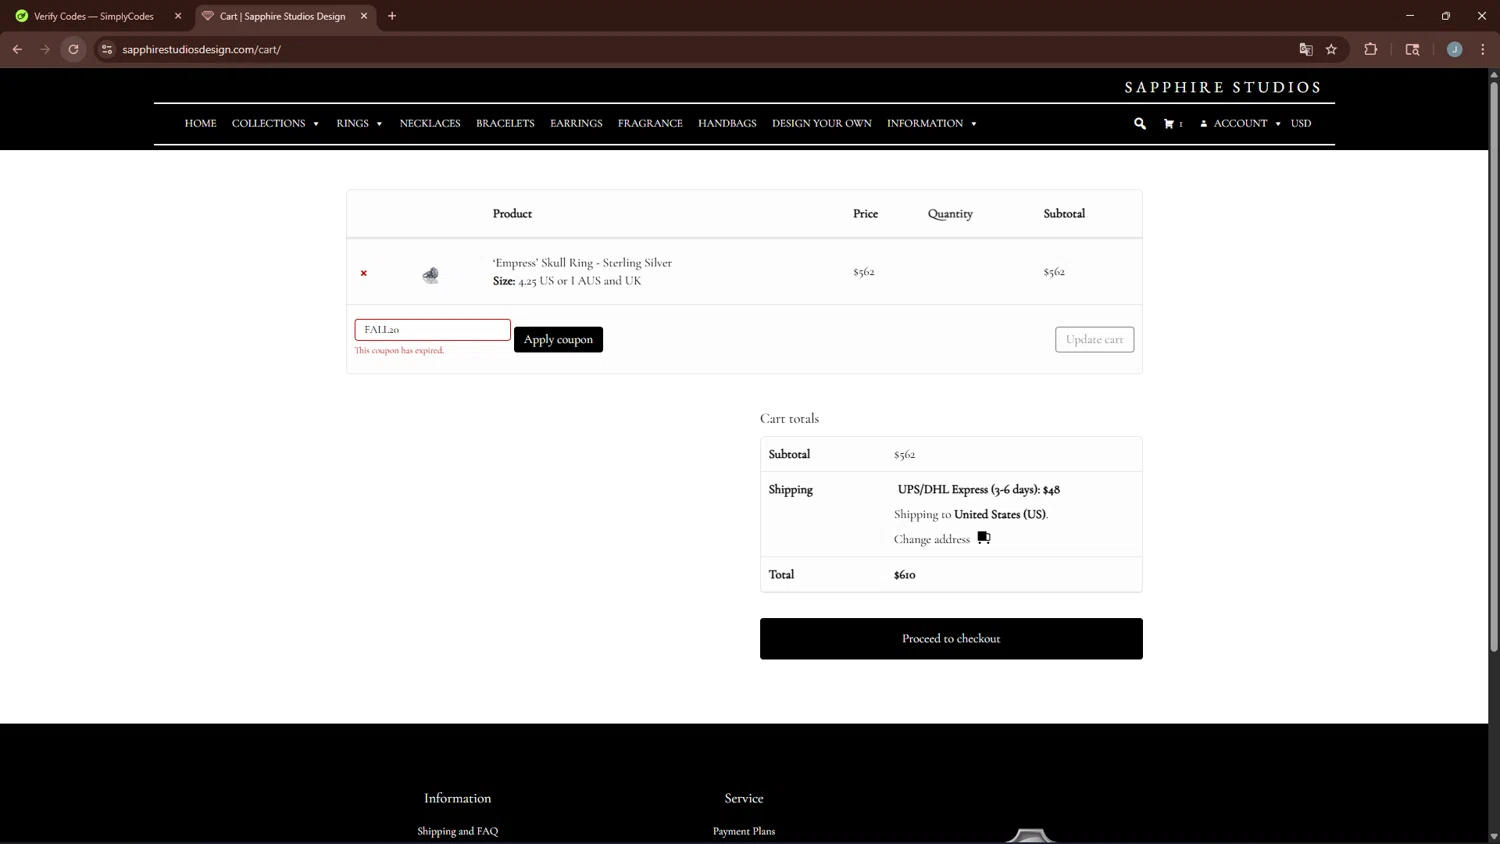The height and width of the screenshot is (844, 1500).
Task: Go forward with browser forward arrow
Action: [45, 49]
